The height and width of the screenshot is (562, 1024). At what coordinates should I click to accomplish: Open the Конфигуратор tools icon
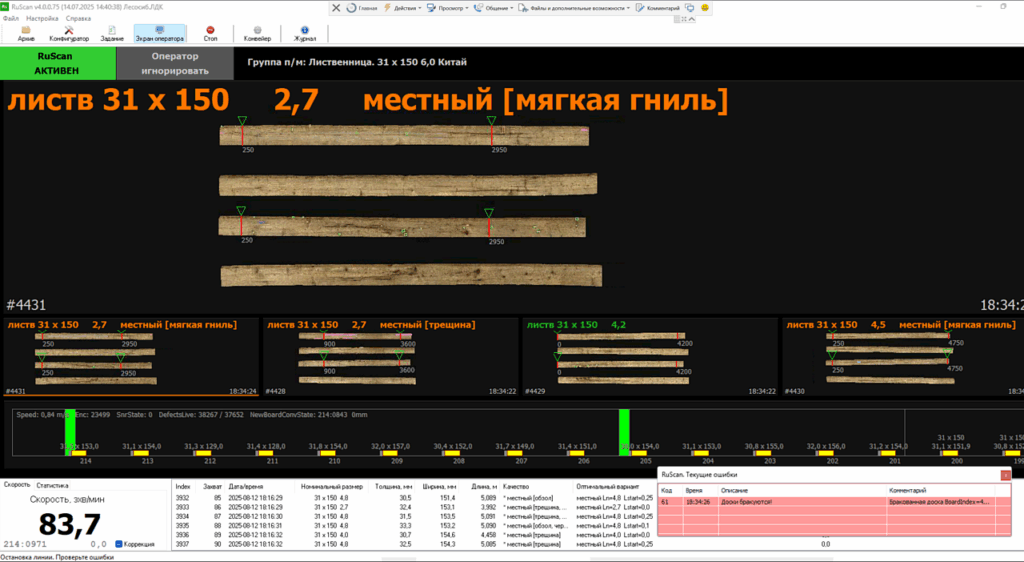tap(69, 30)
